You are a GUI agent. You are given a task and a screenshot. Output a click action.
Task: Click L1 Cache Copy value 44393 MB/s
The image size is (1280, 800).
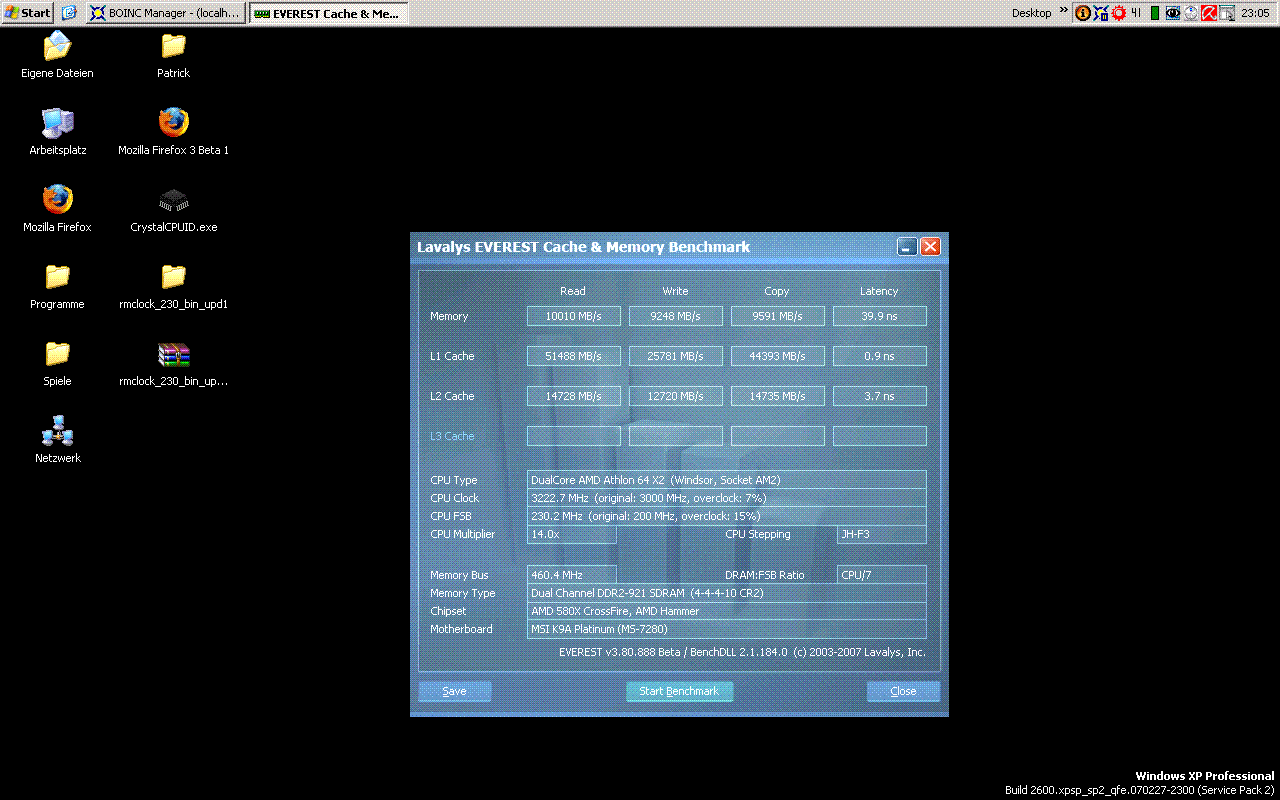click(777, 356)
